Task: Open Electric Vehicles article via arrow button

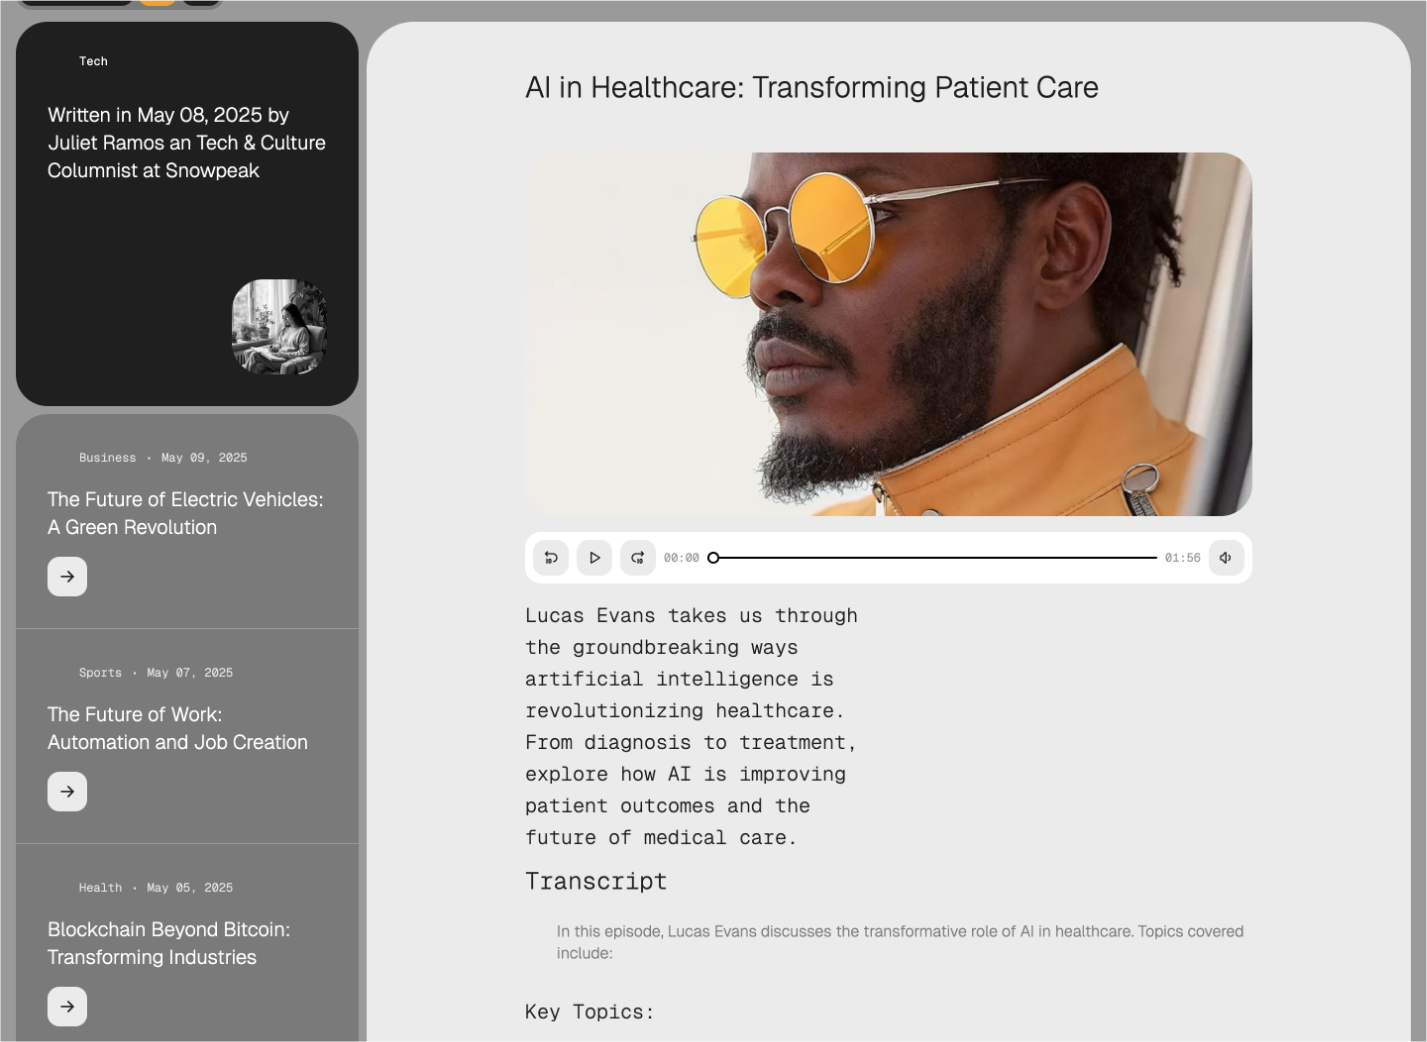Action: point(67,577)
